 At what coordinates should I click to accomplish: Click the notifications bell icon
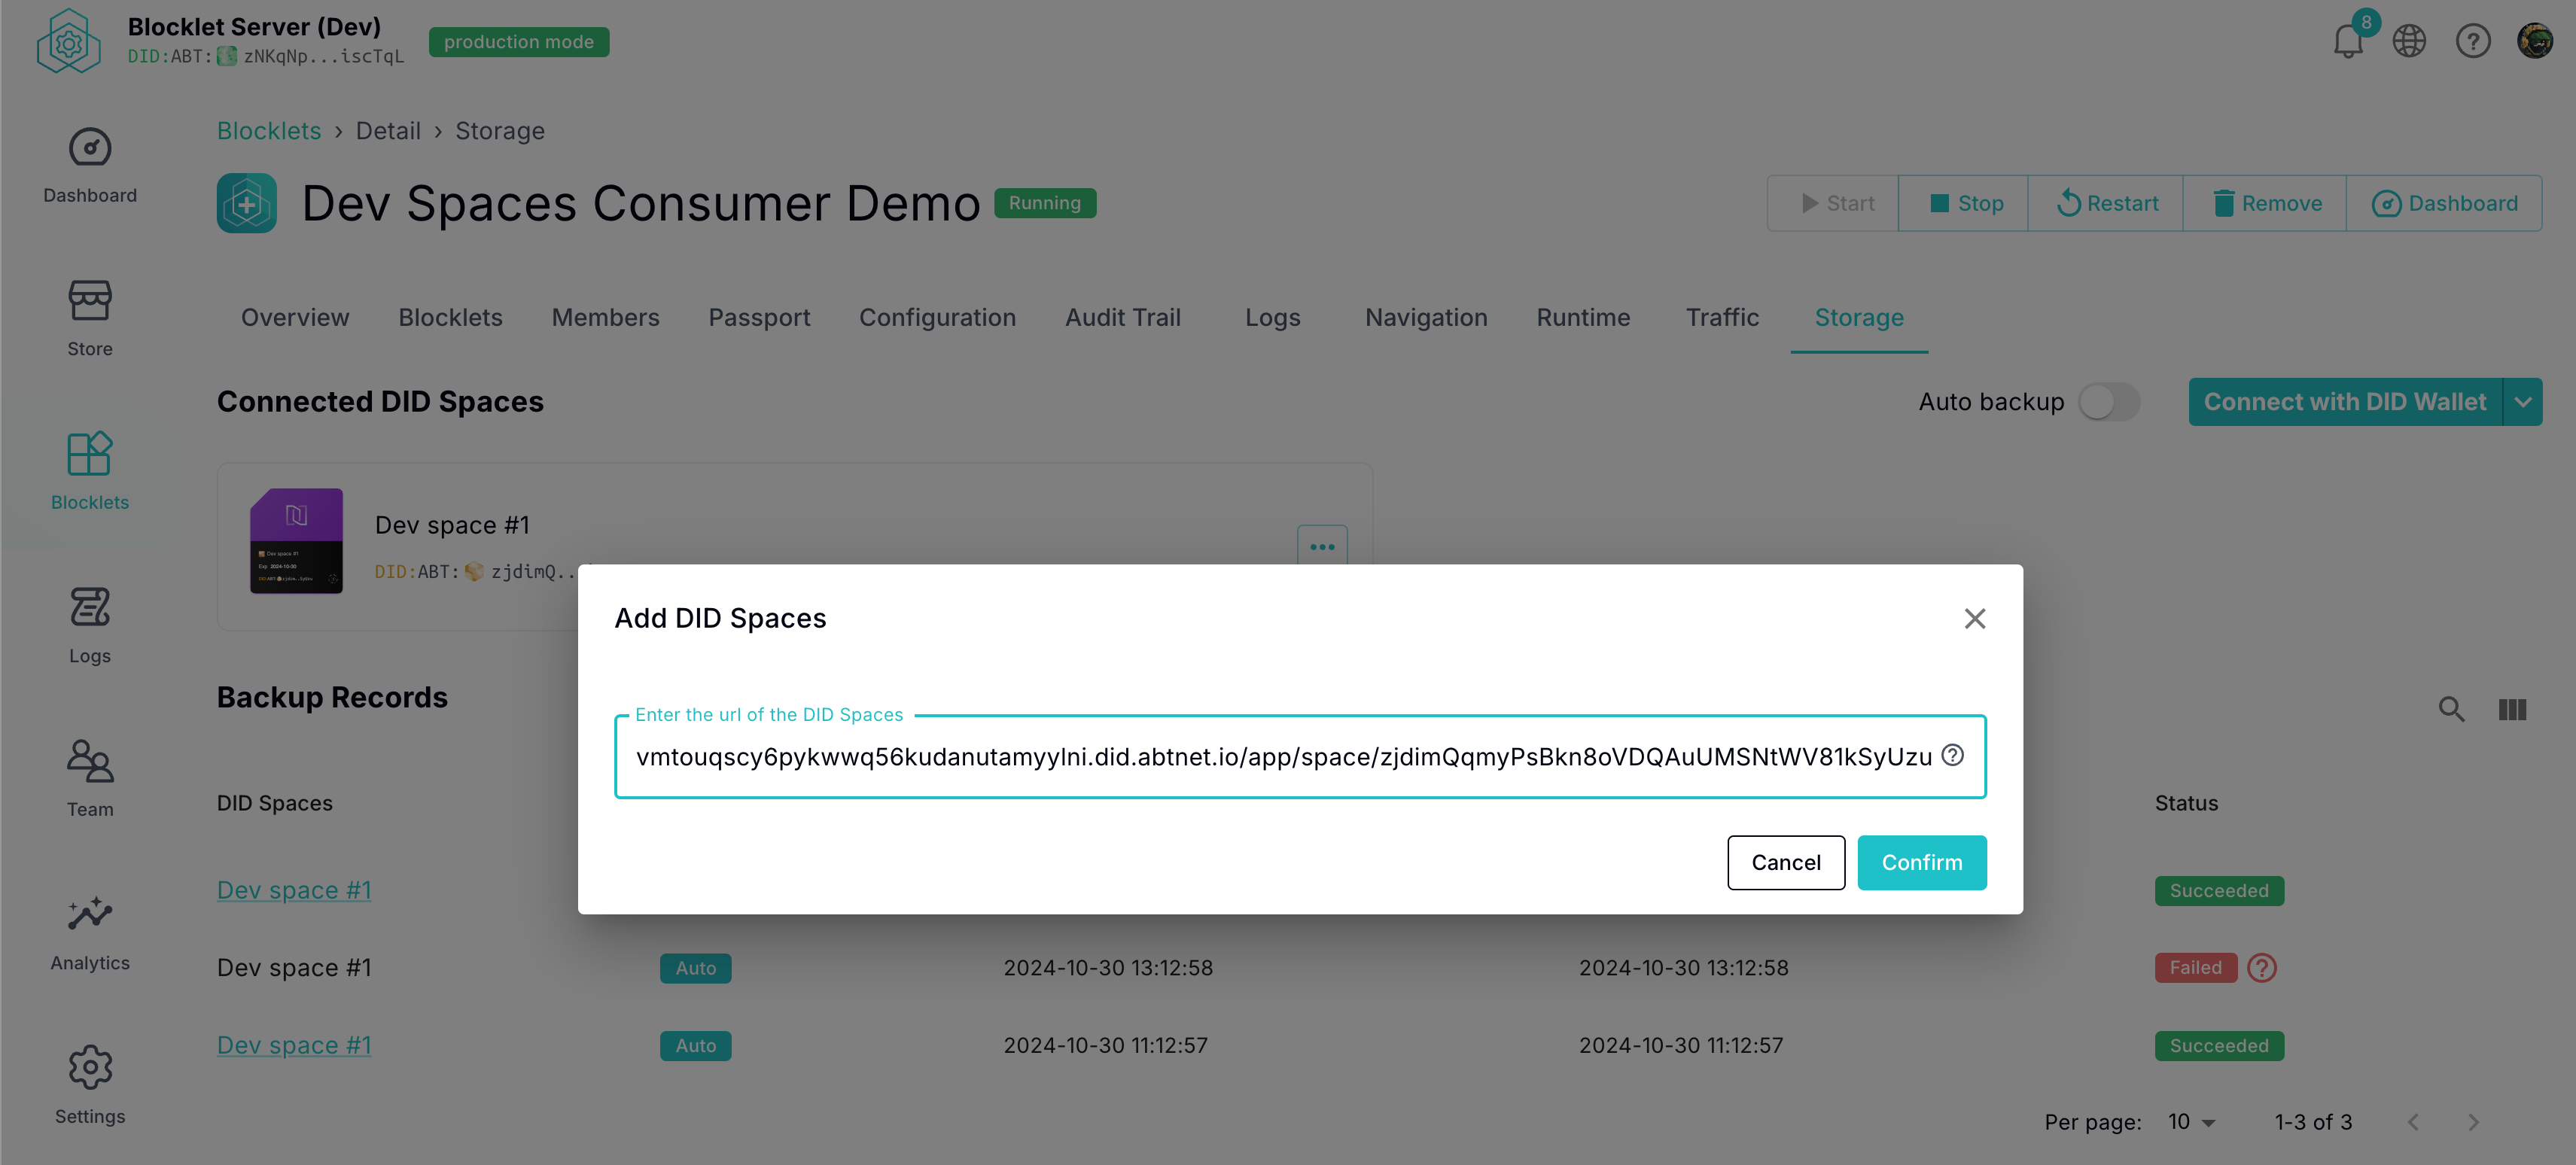[x=2347, y=42]
